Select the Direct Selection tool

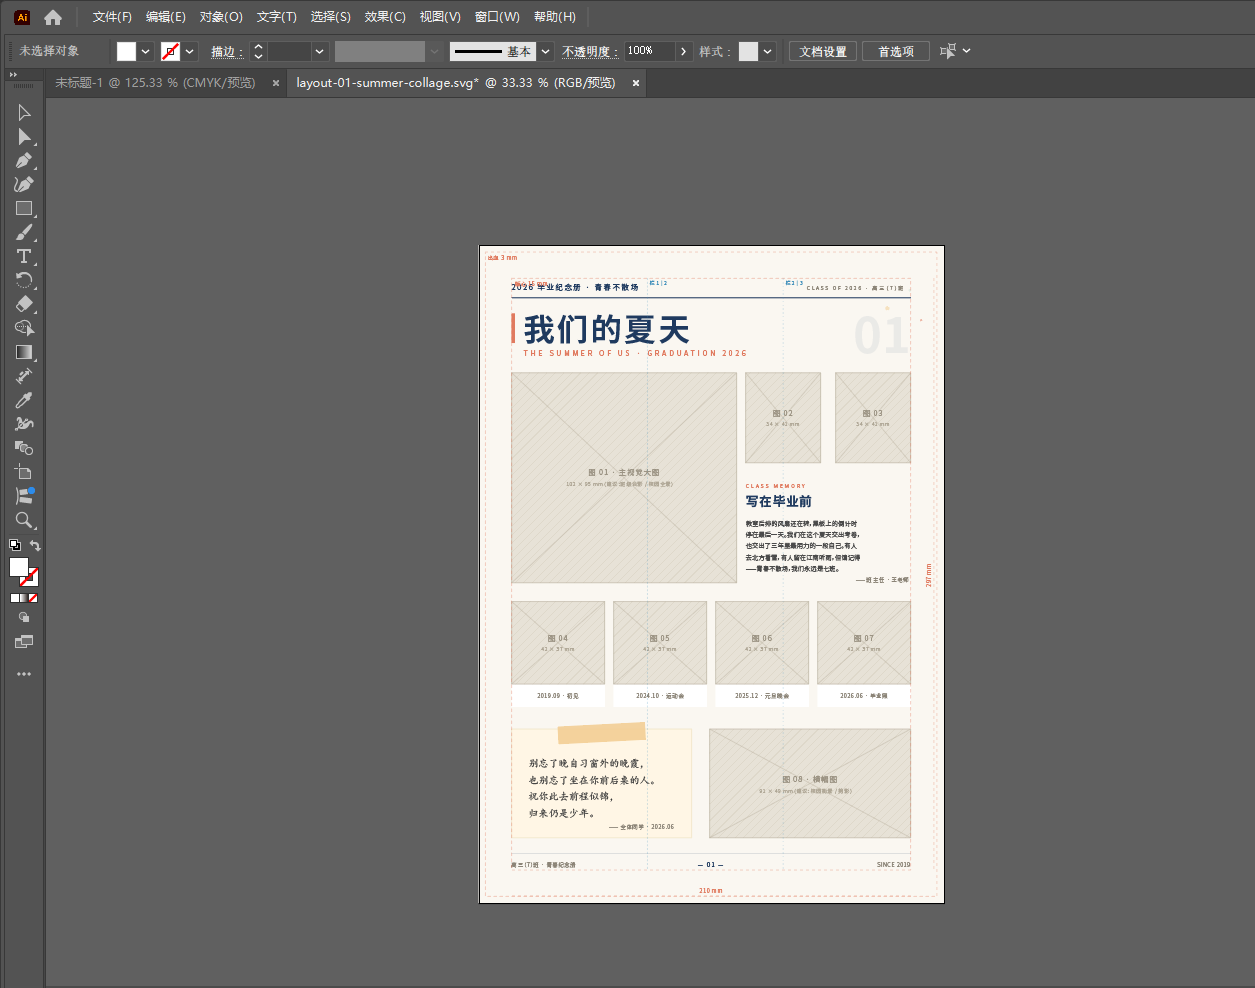pos(24,136)
